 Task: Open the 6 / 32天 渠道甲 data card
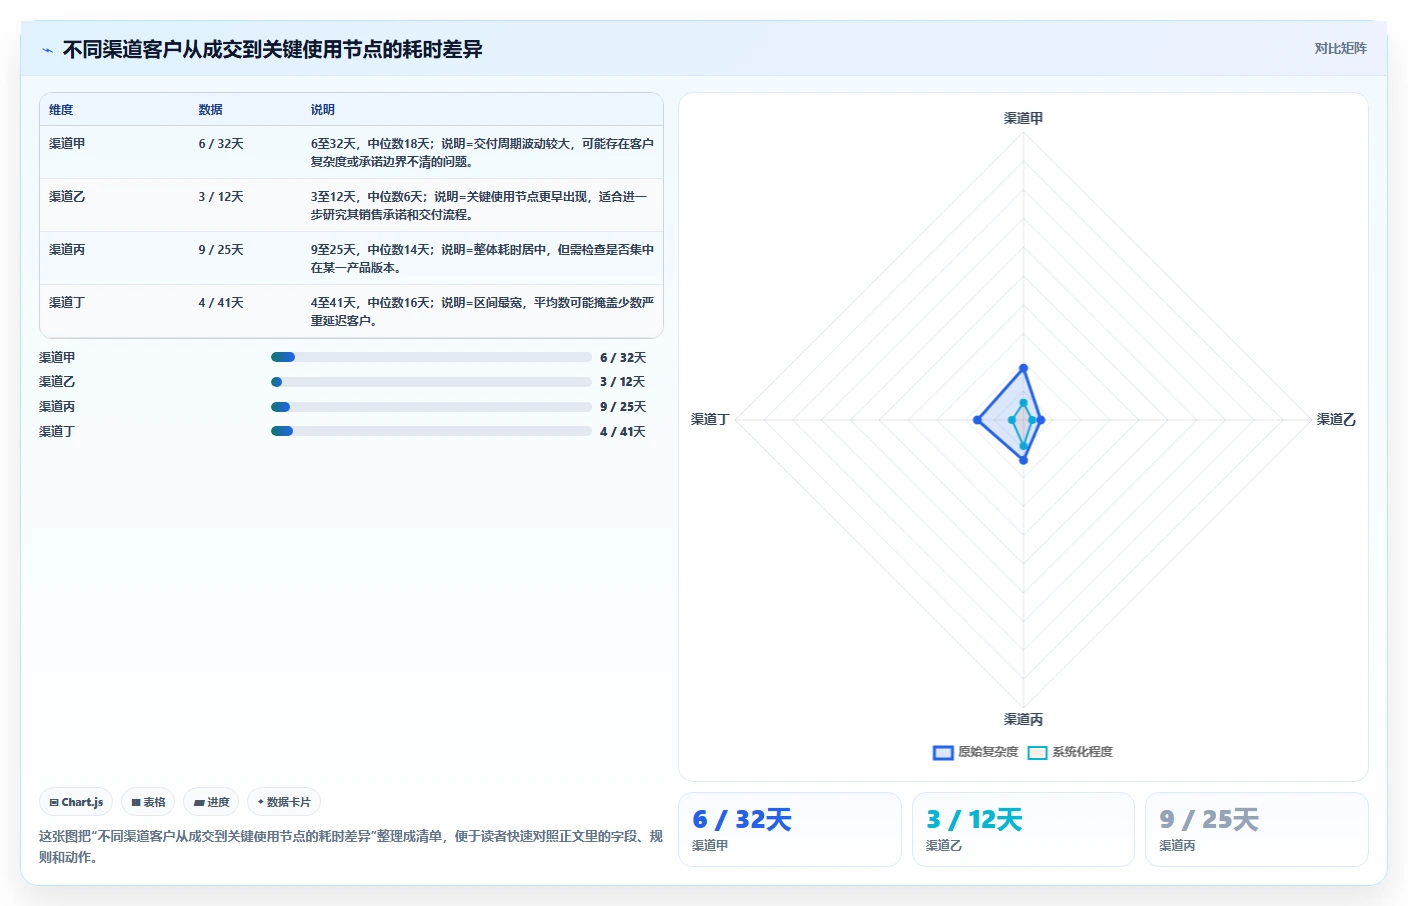[790, 829]
